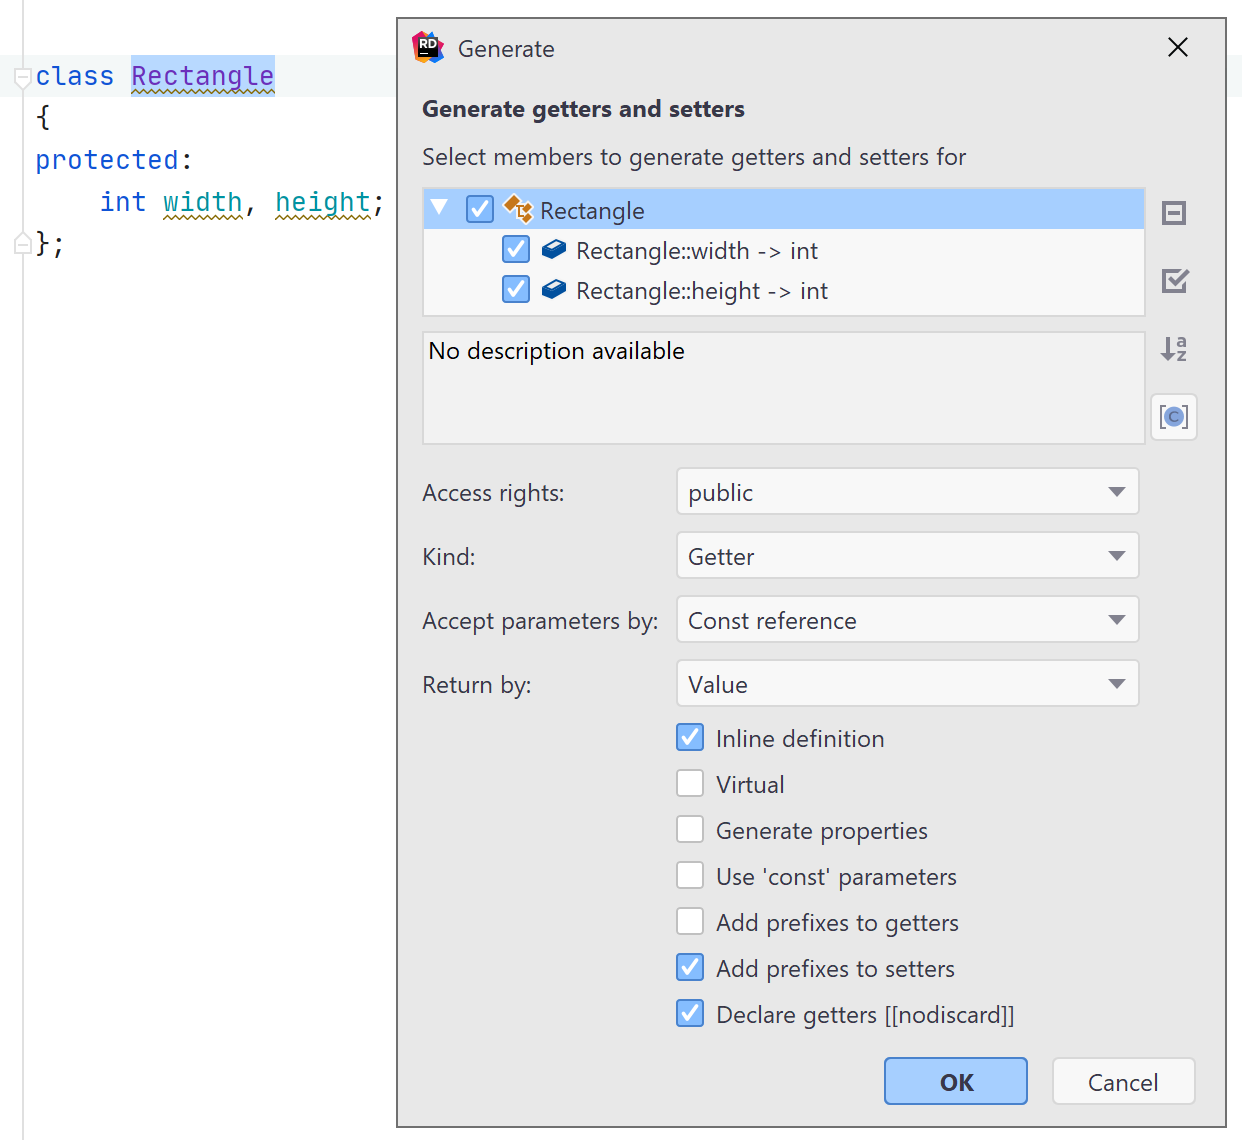Select all members using the checkmark icon
Viewport: 1242px width, 1140px height.
pos(1173,281)
